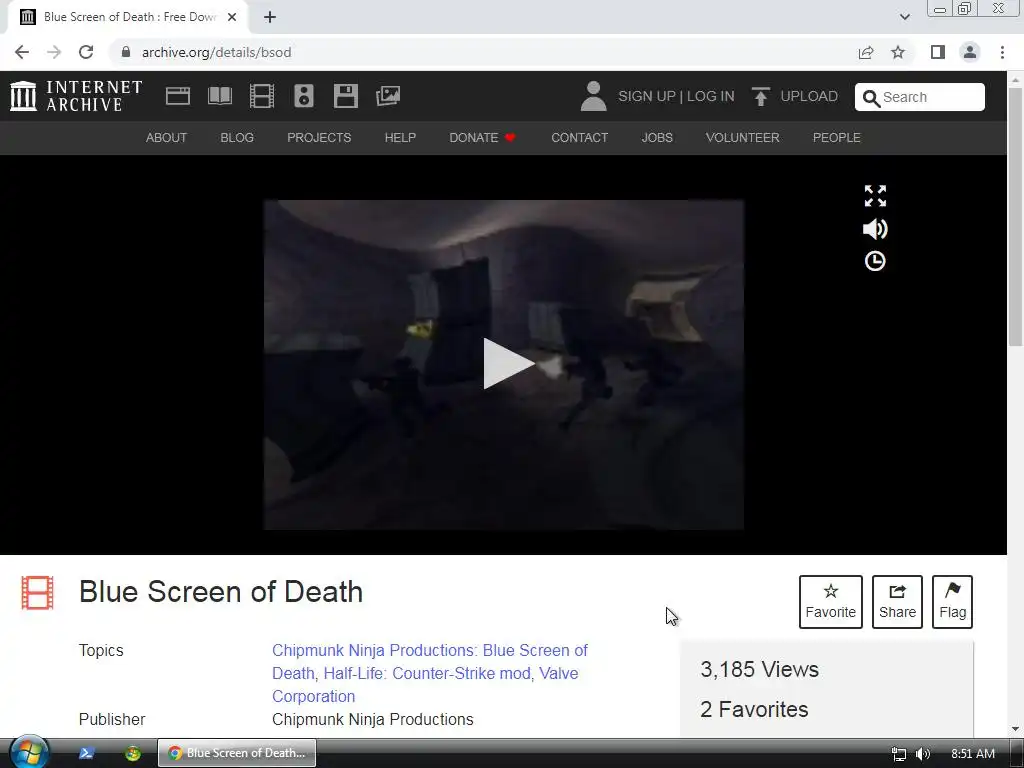Viewport: 1024px width, 768px height.
Task: Click the Share button
Action: coord(897,602)
